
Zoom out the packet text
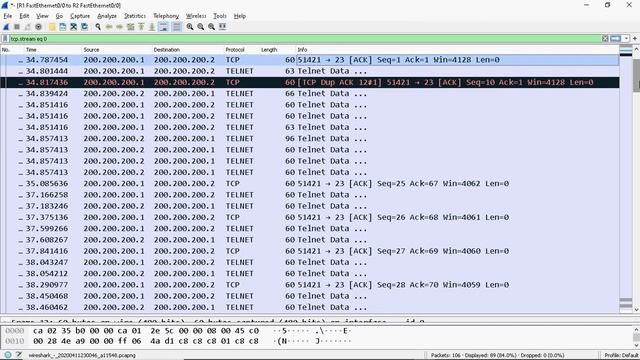200,27
